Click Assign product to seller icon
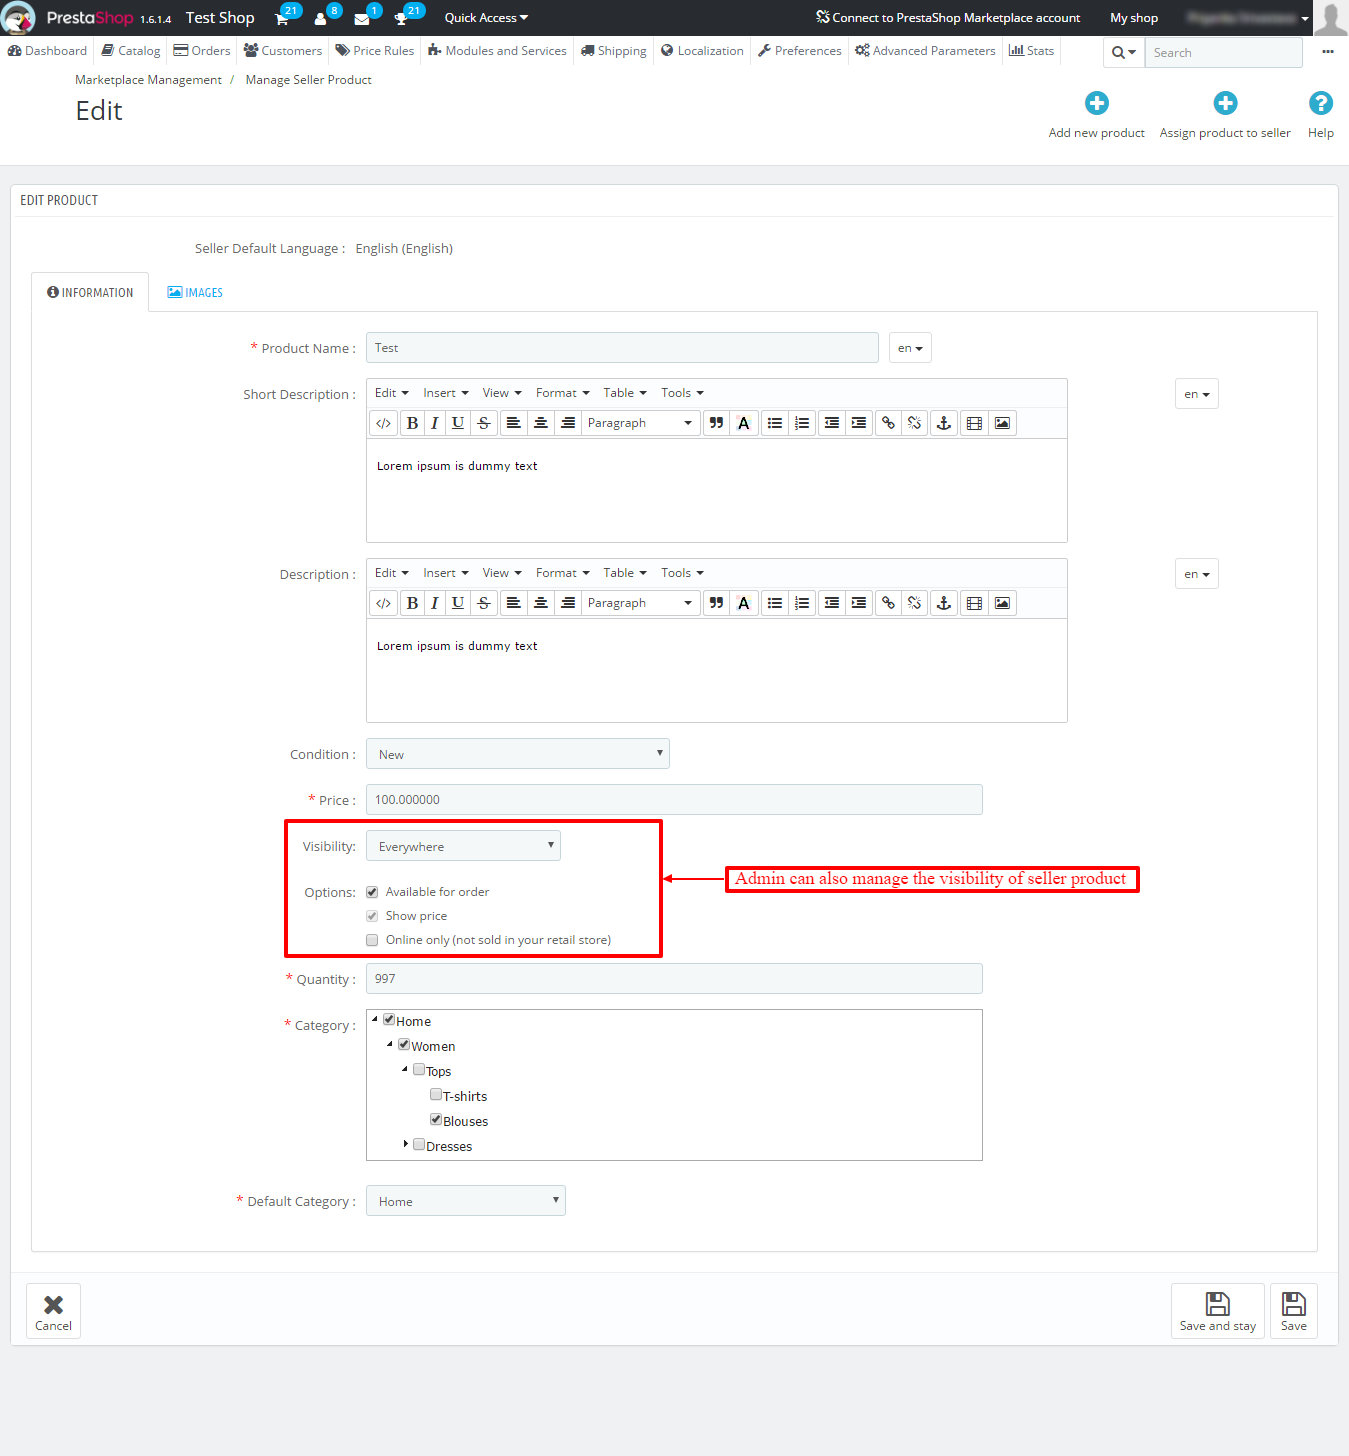This screenshot has width=1349, height=1456. (x=1225, y=103)
